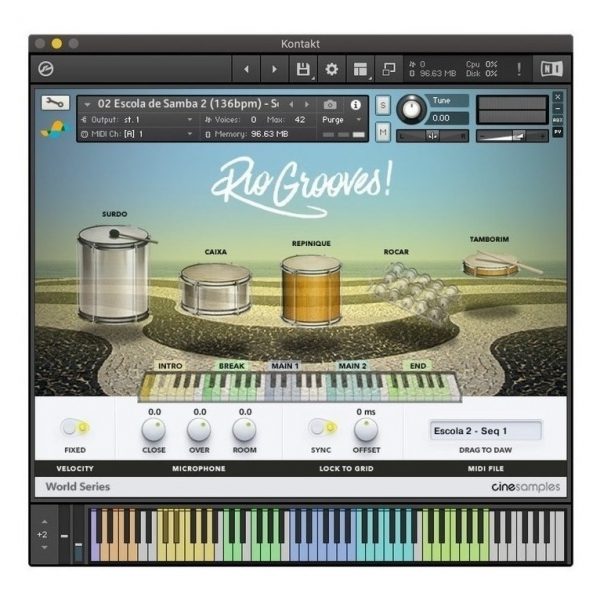Viewport: 600px width, 600px height.
Task: Decrease keyboard octave with down arrow
Action: pyautogui.click(x=44, y=548)
